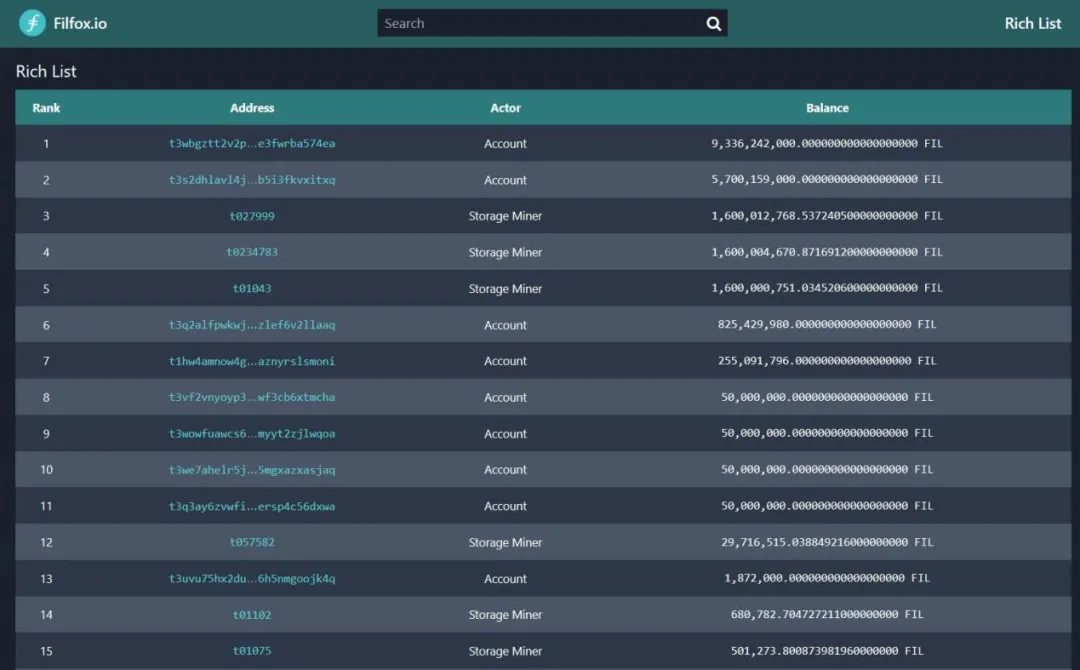This screenshot has width=1080, height=670.
Task: Click the search magnifier icon
Action: coord(714,23)
